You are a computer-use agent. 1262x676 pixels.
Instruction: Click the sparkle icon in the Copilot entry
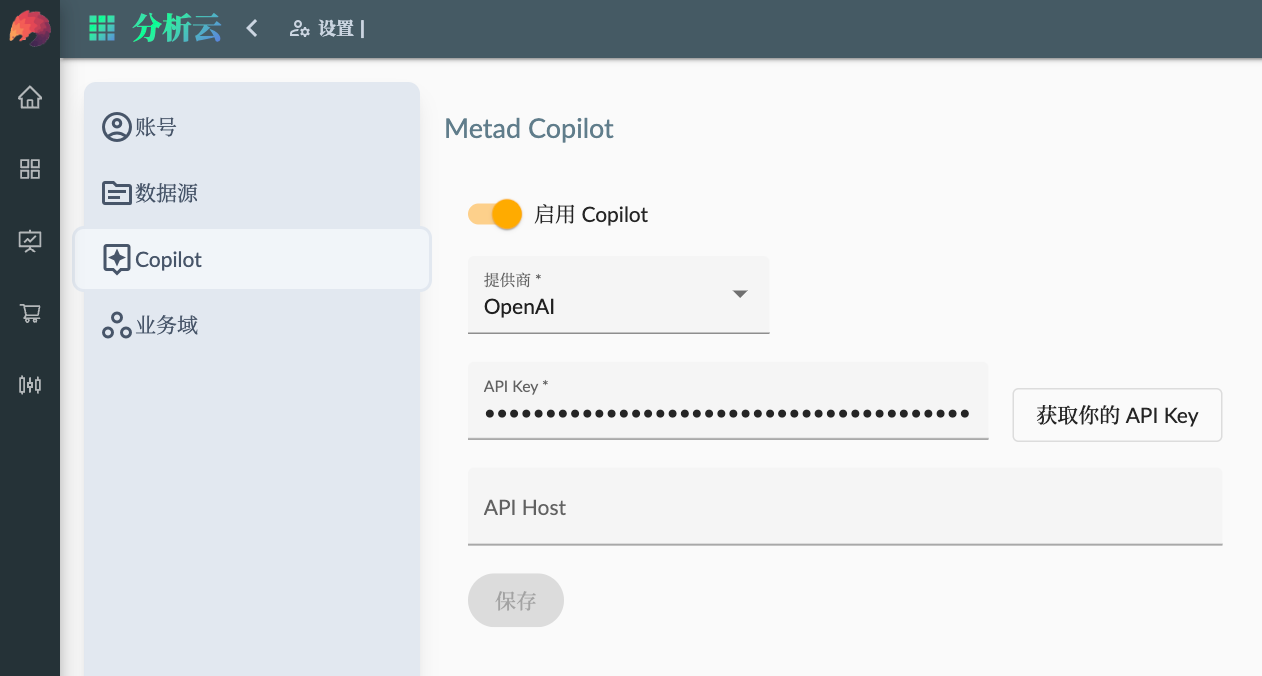115,259
